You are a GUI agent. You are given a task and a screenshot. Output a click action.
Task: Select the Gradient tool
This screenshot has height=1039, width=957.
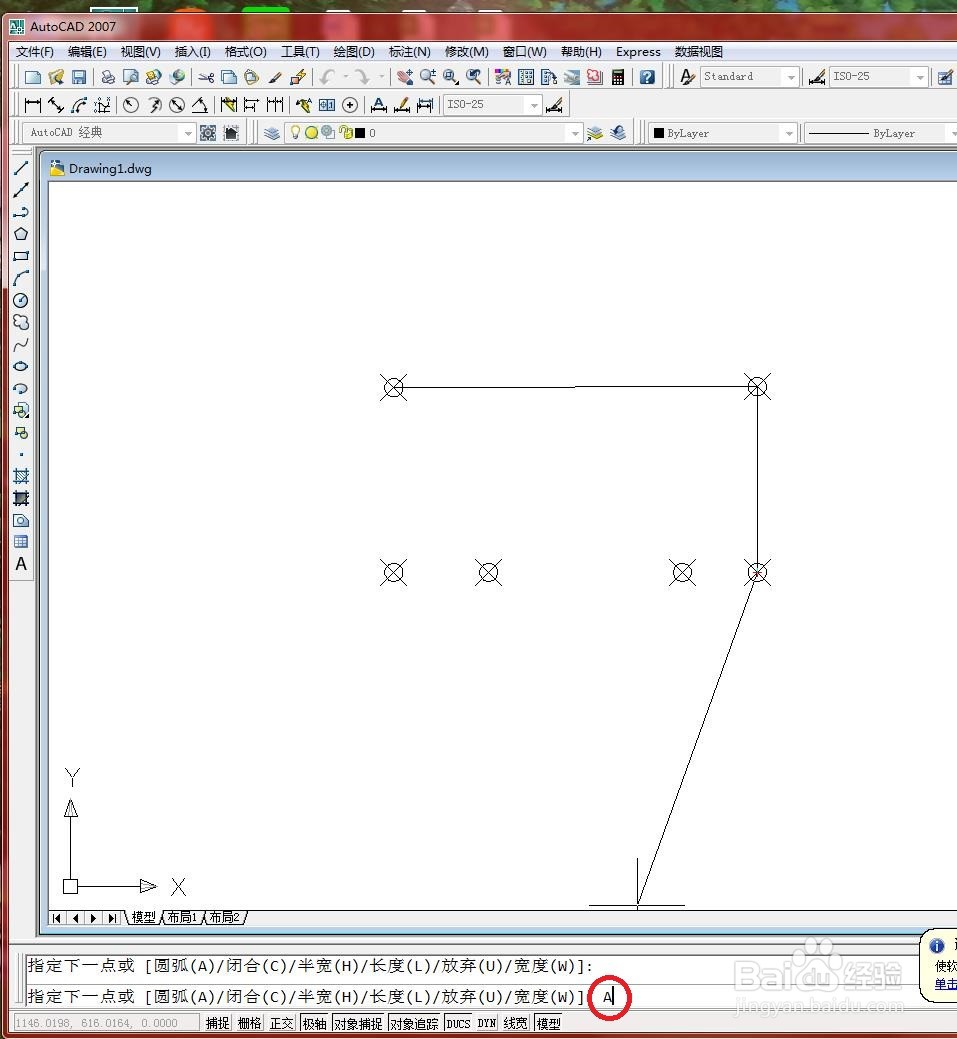21,498
